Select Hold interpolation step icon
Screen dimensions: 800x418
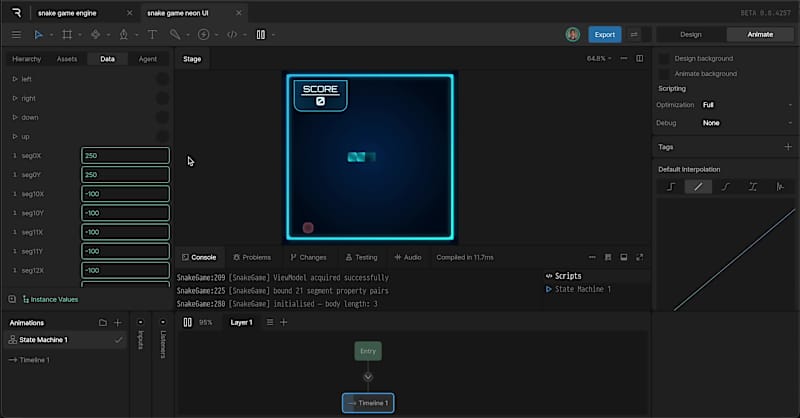point(671,187)
